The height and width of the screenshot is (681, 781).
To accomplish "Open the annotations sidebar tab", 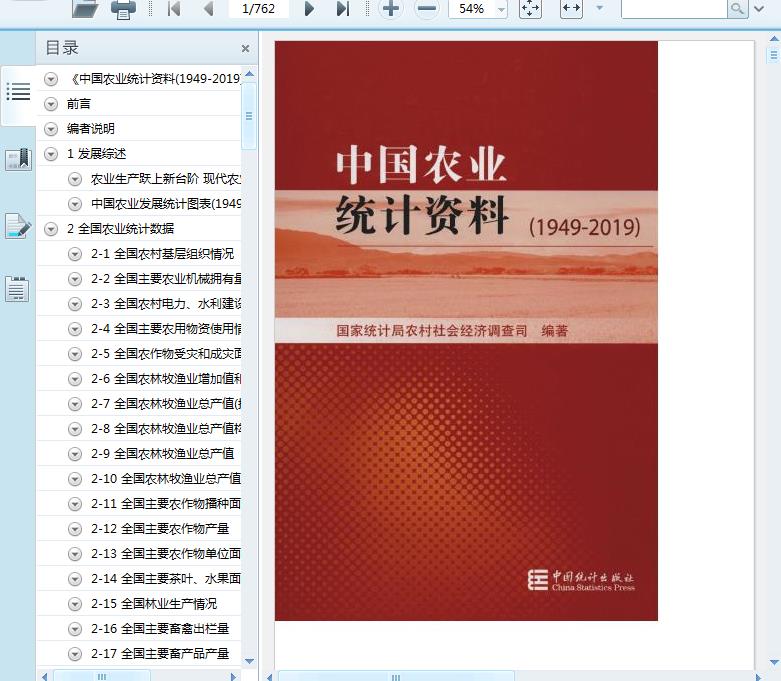I will 18,226.
